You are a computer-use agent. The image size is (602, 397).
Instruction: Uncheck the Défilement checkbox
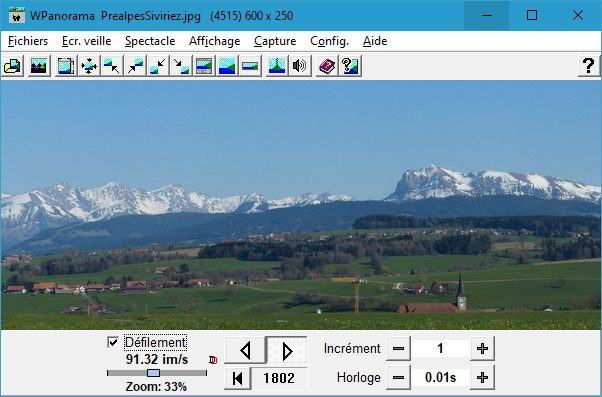point(113,342)
